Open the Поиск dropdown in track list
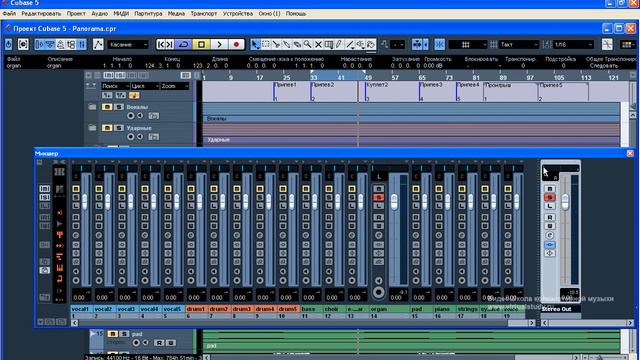The width and height of the screenshot is (640, 360). pyautogui.click(x=115, y=86)
